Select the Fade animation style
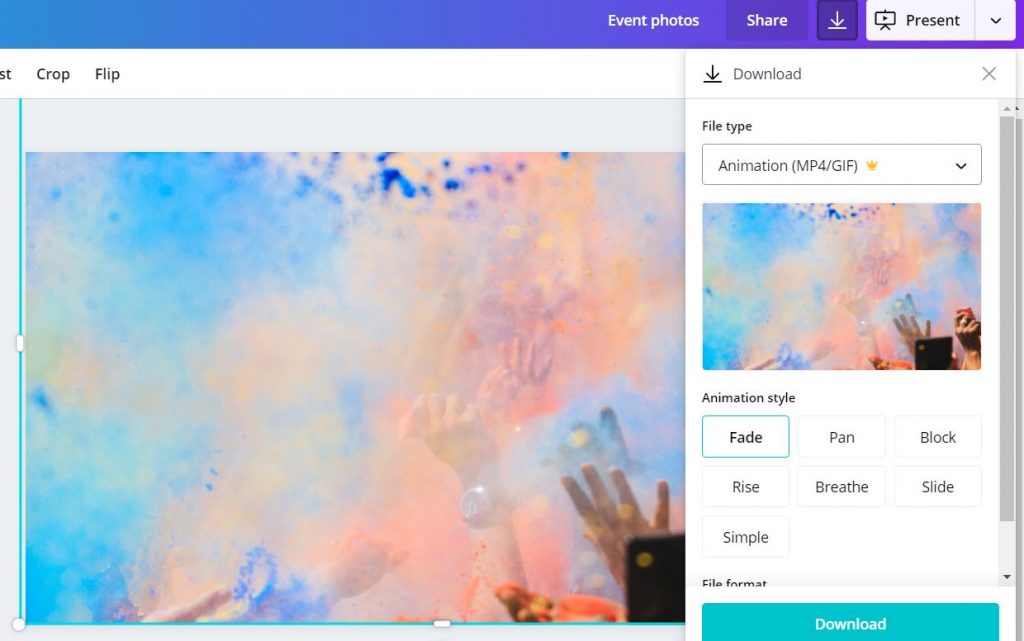 pos(745,437)
